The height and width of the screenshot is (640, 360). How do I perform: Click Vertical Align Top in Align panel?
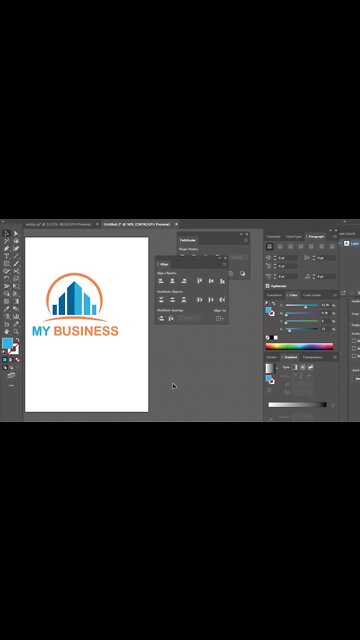(200, 281)
